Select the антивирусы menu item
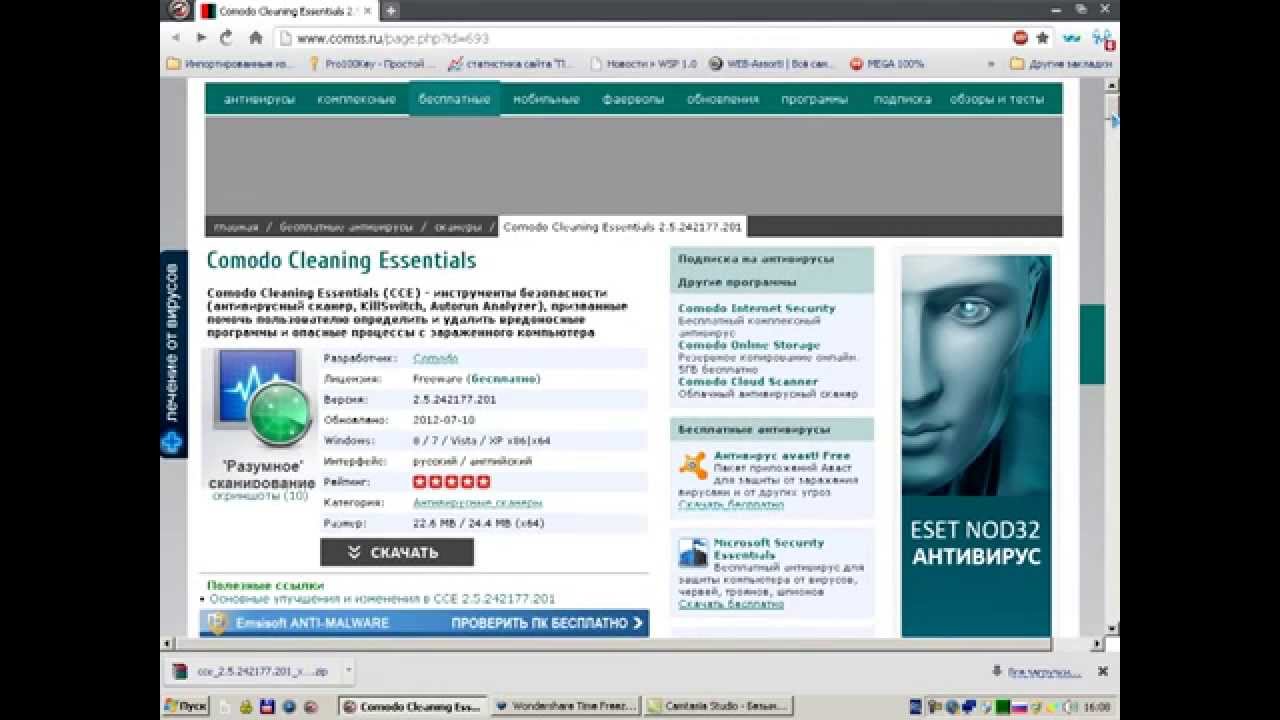The width and height of the screenshot is (1280, 720). coord(260,99)
